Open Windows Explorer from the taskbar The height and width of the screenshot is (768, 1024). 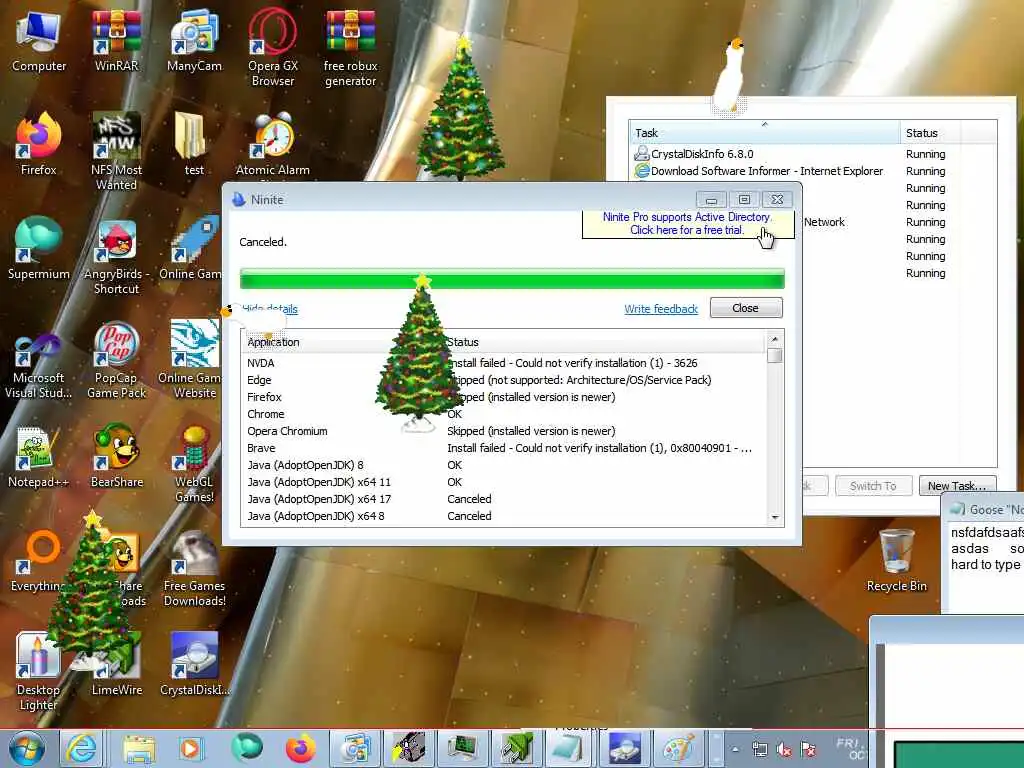138,748
